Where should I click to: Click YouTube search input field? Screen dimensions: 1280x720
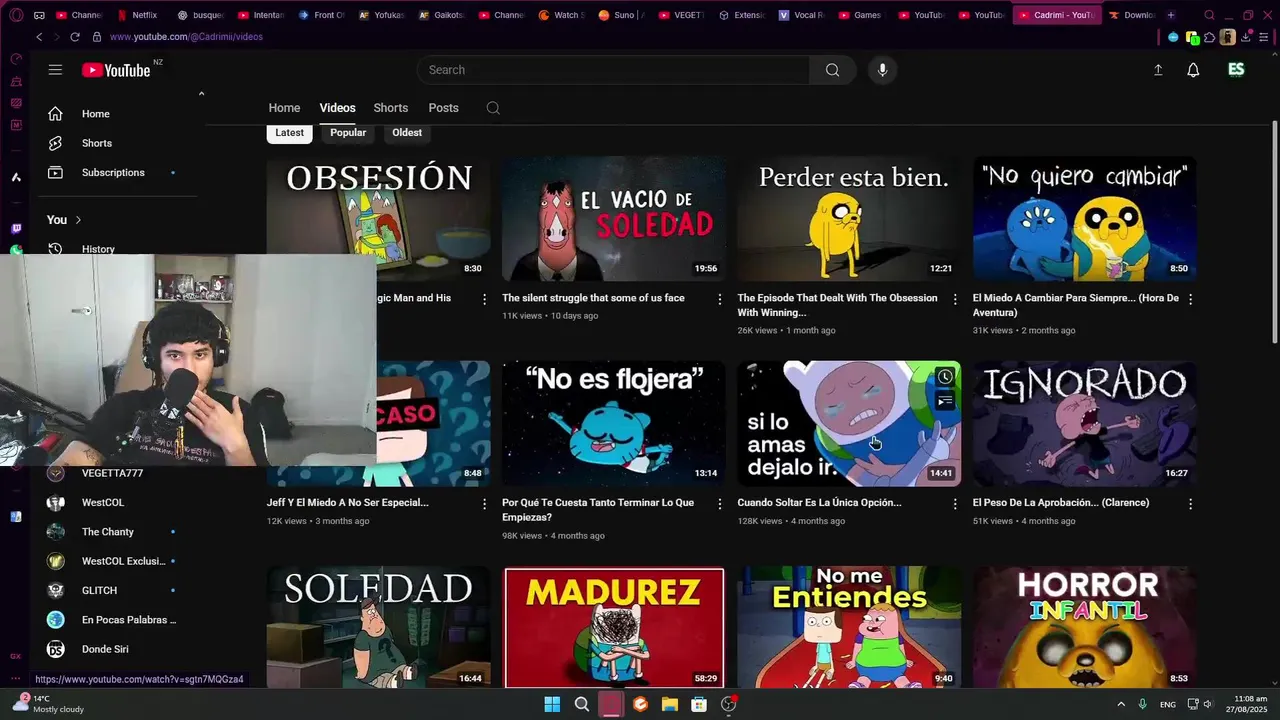(613, 70)
